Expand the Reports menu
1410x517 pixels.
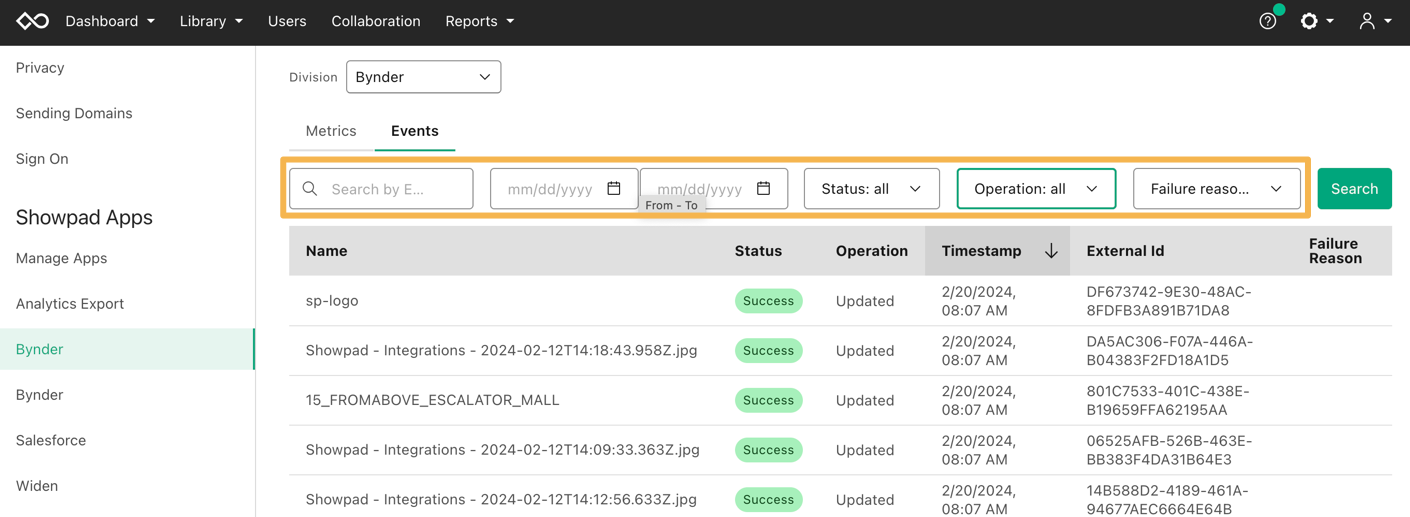point(480,21)
